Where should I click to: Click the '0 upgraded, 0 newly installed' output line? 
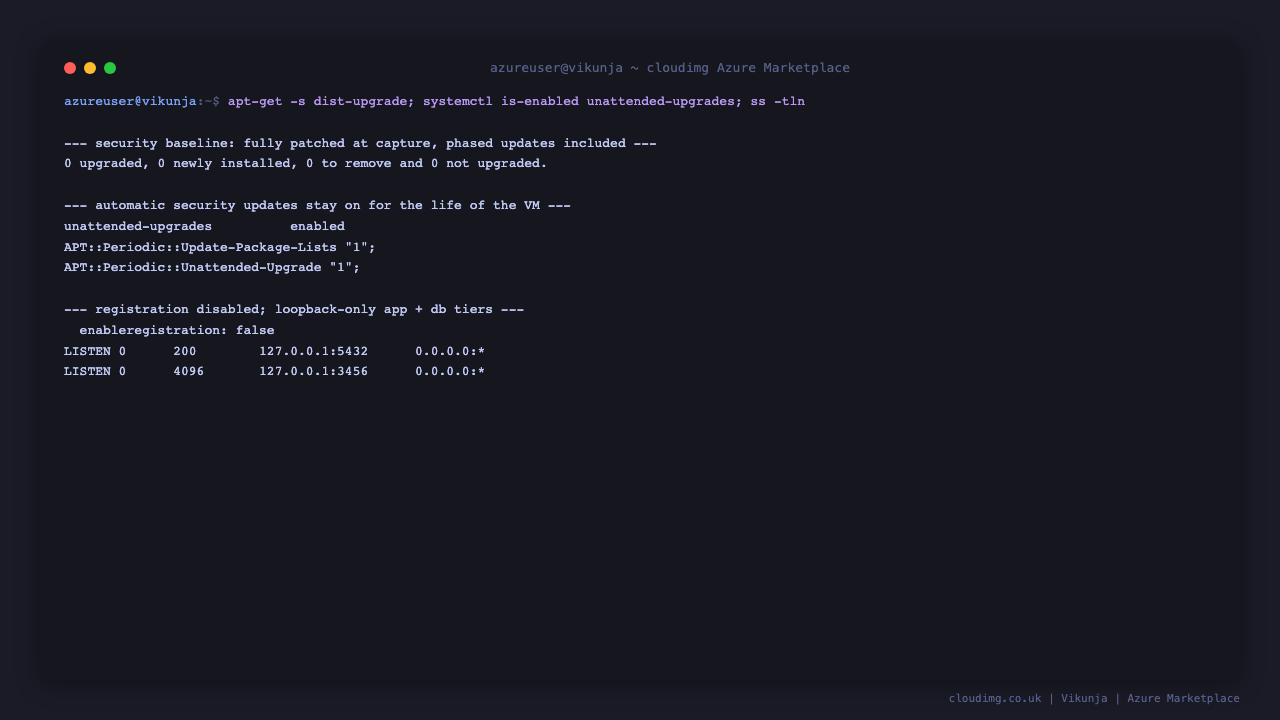pyautogui.click(x=306, y=163)
